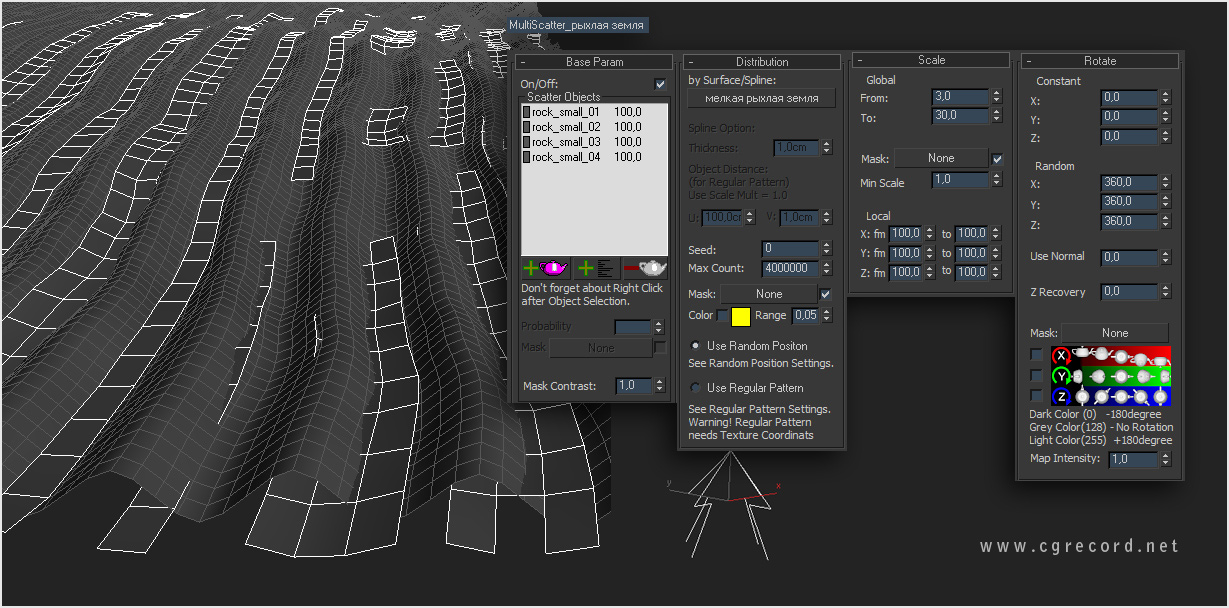Click the Constant X rotation field

[1129, 98]
